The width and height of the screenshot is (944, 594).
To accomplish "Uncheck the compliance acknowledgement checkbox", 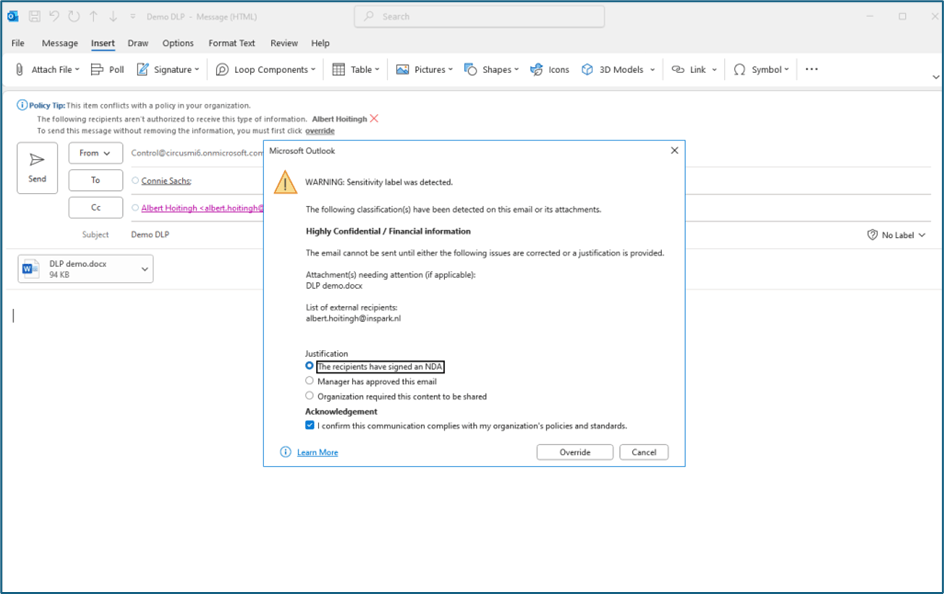I will pyautogui.click(x=310, y=425).
